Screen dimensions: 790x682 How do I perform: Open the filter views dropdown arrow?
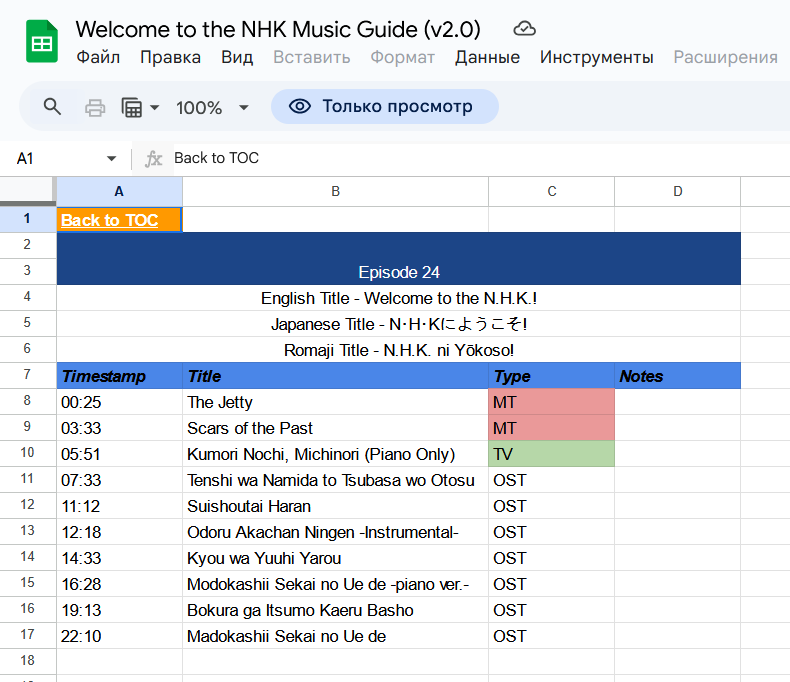[x=155, y=107]
